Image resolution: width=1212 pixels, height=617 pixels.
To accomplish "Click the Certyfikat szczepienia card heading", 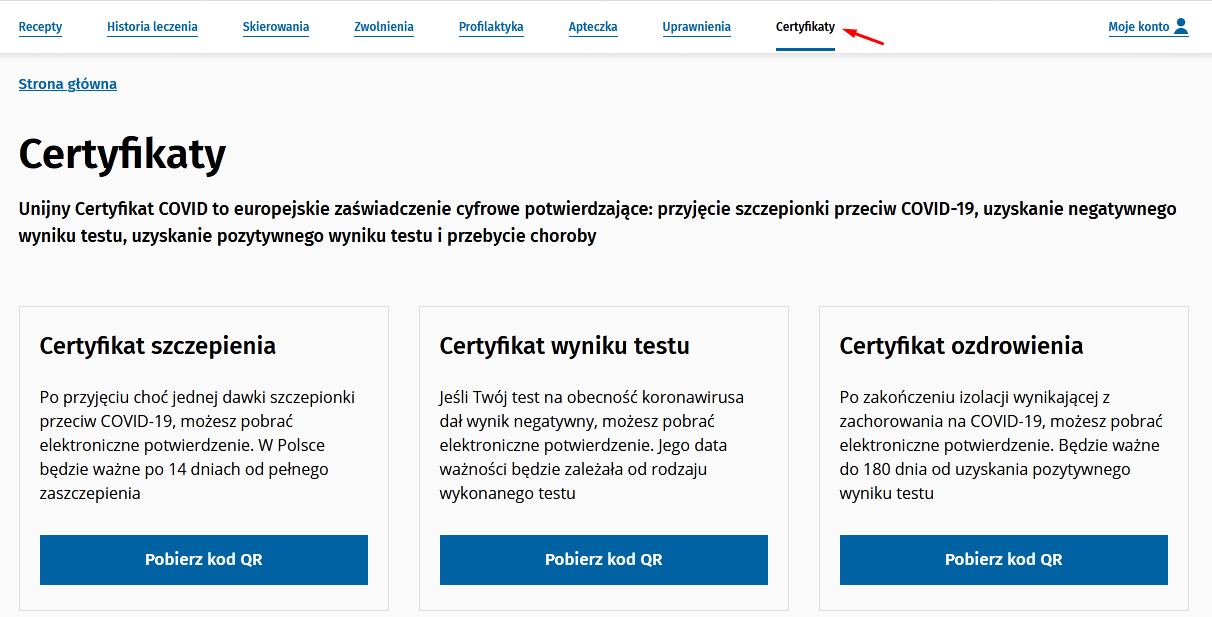I will [x=158, y=346].
